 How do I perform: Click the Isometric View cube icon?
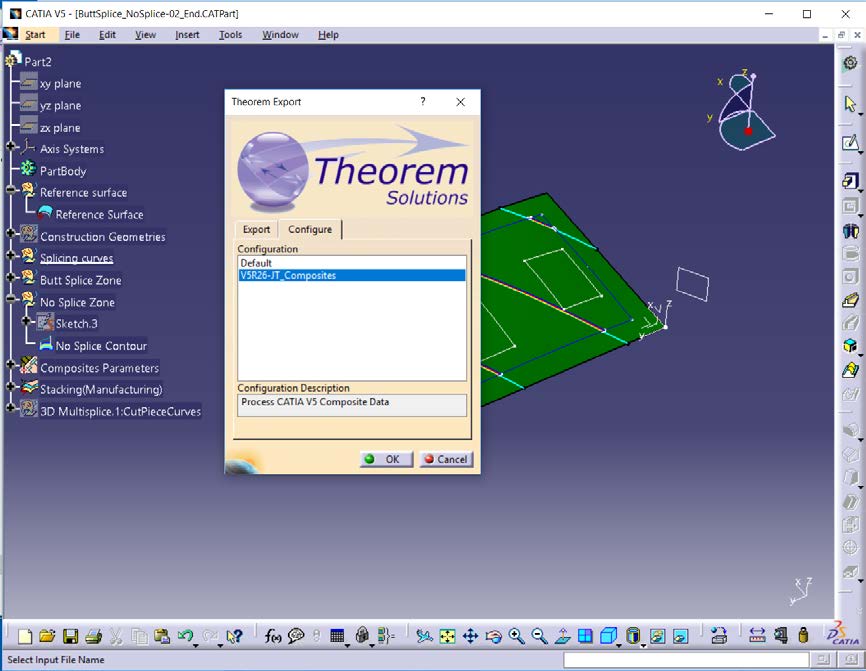coord(608,636)
